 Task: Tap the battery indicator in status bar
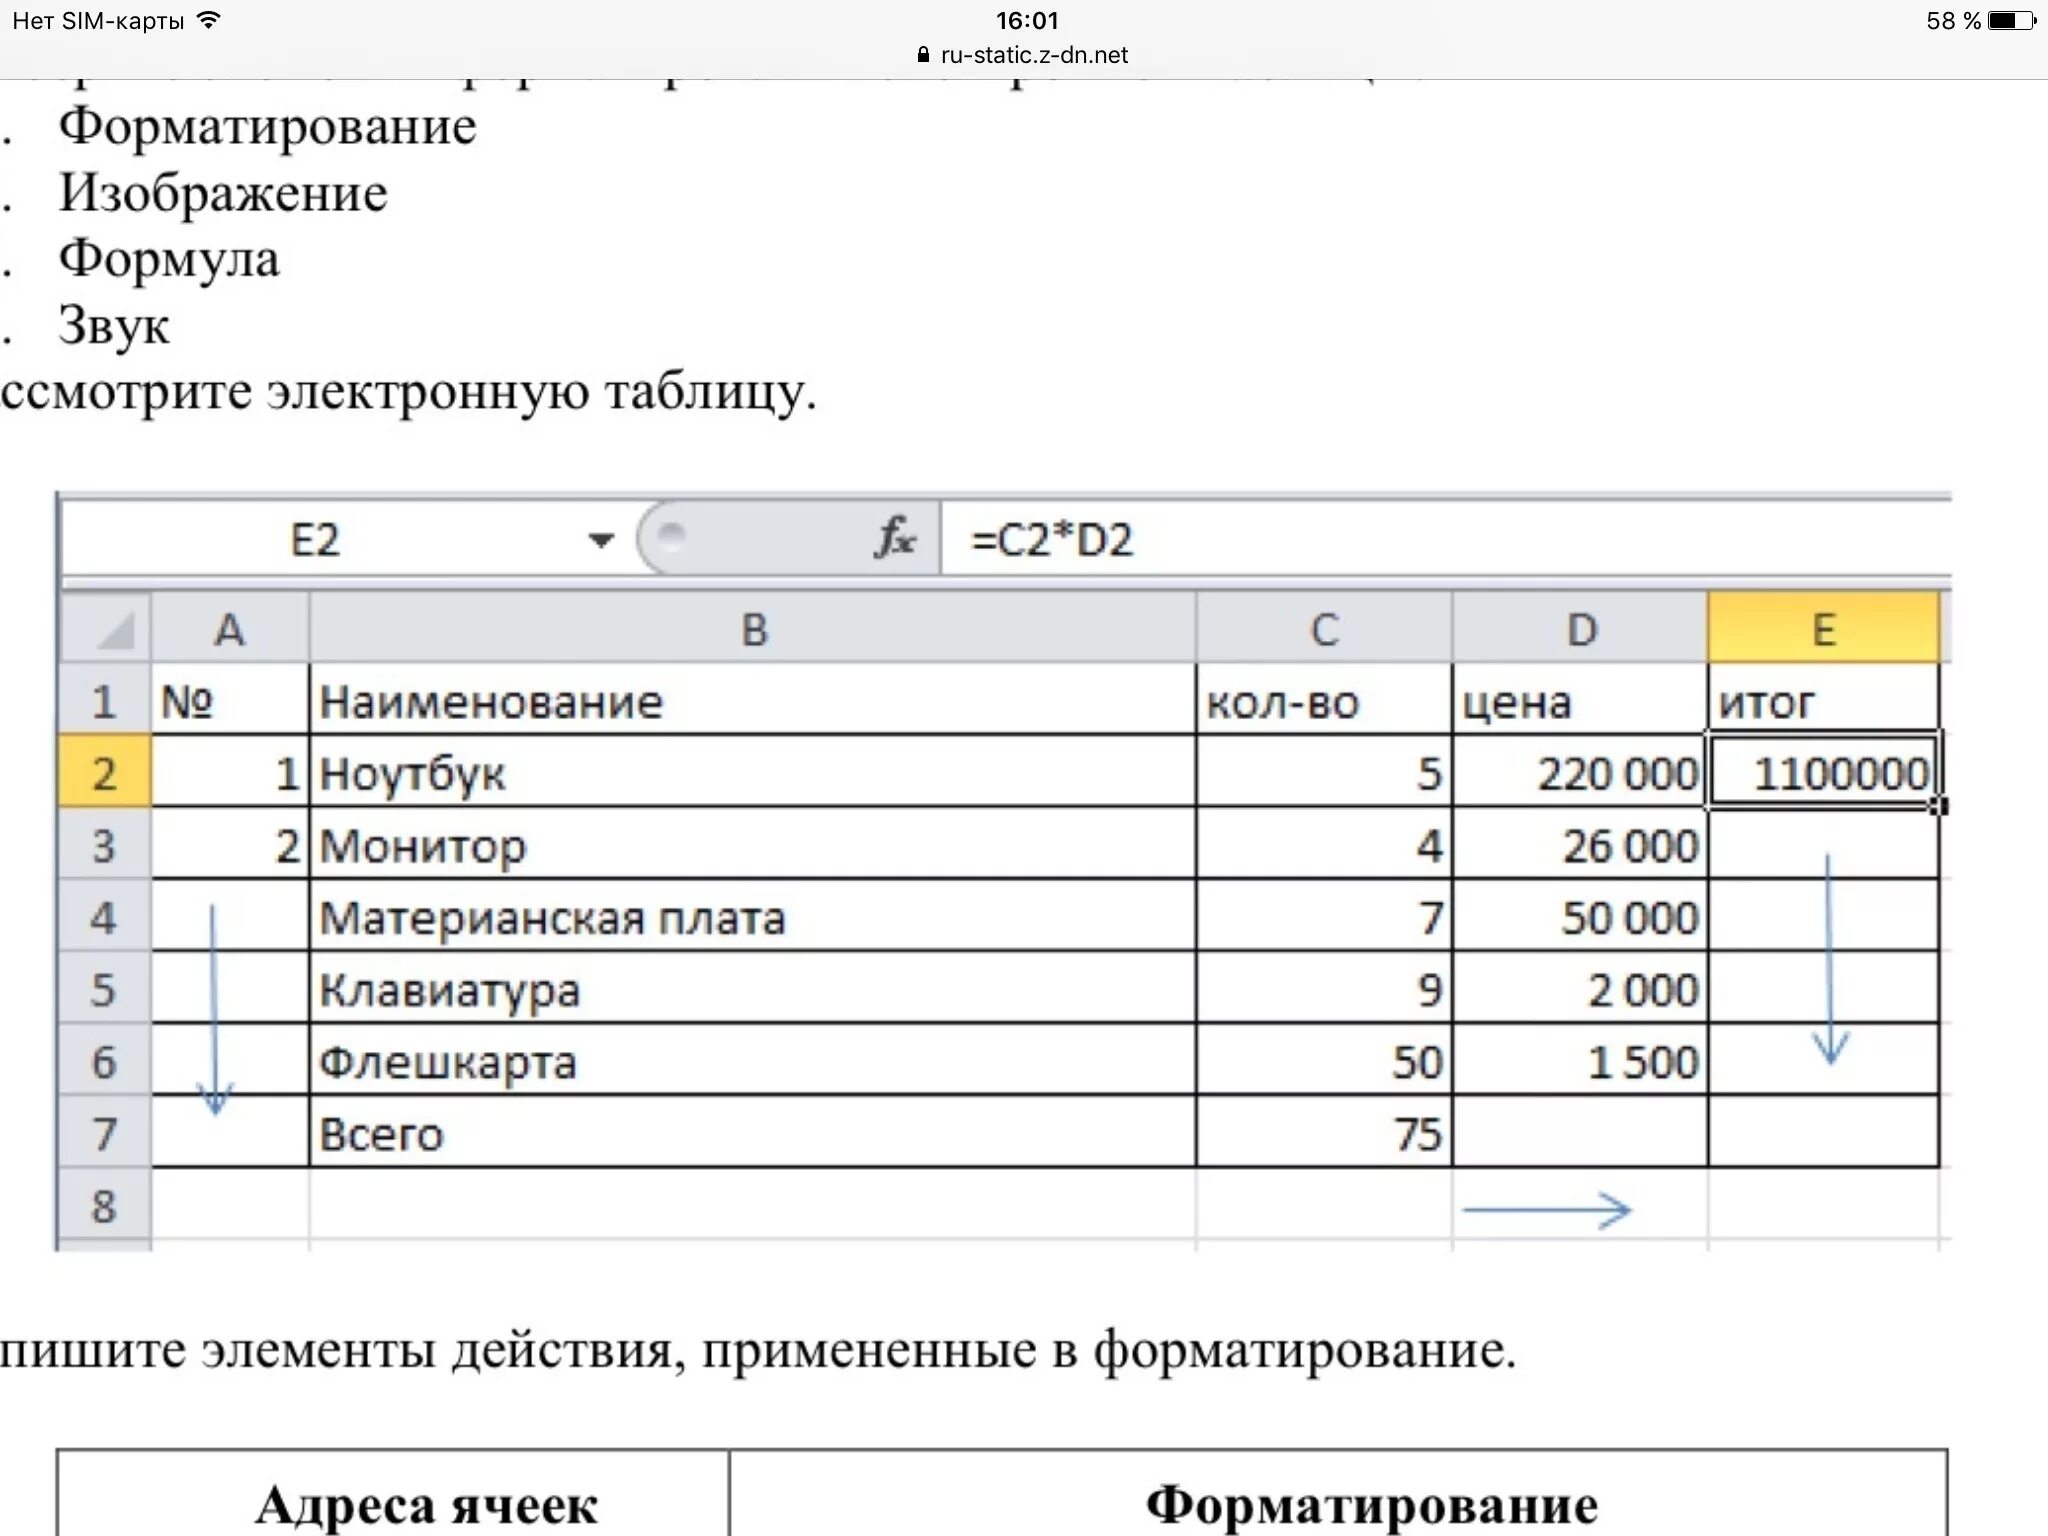pos(2012,21)
